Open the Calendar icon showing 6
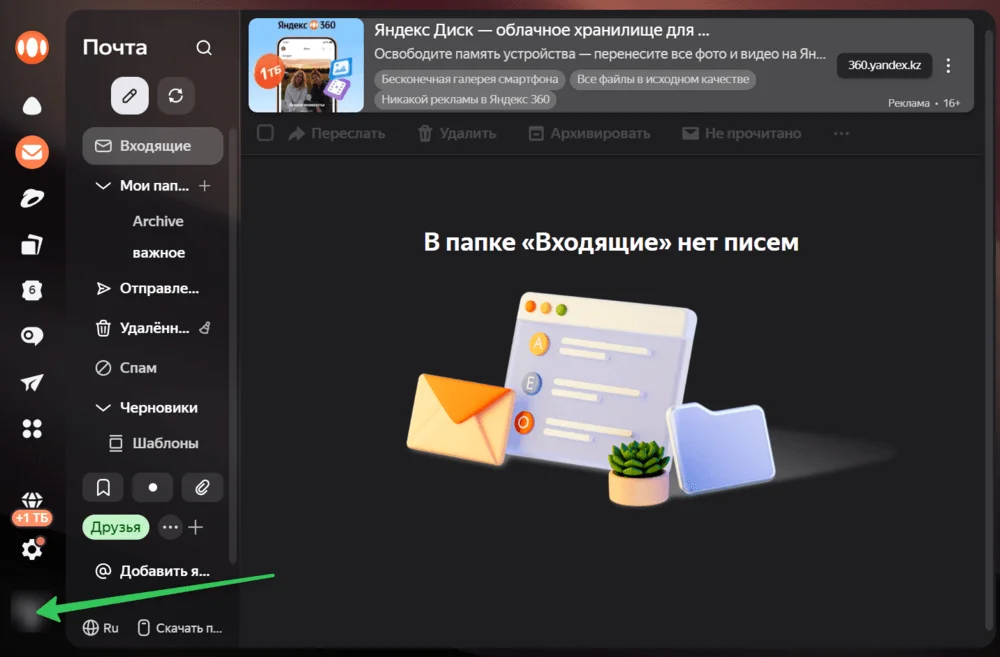 pos(32,290)
